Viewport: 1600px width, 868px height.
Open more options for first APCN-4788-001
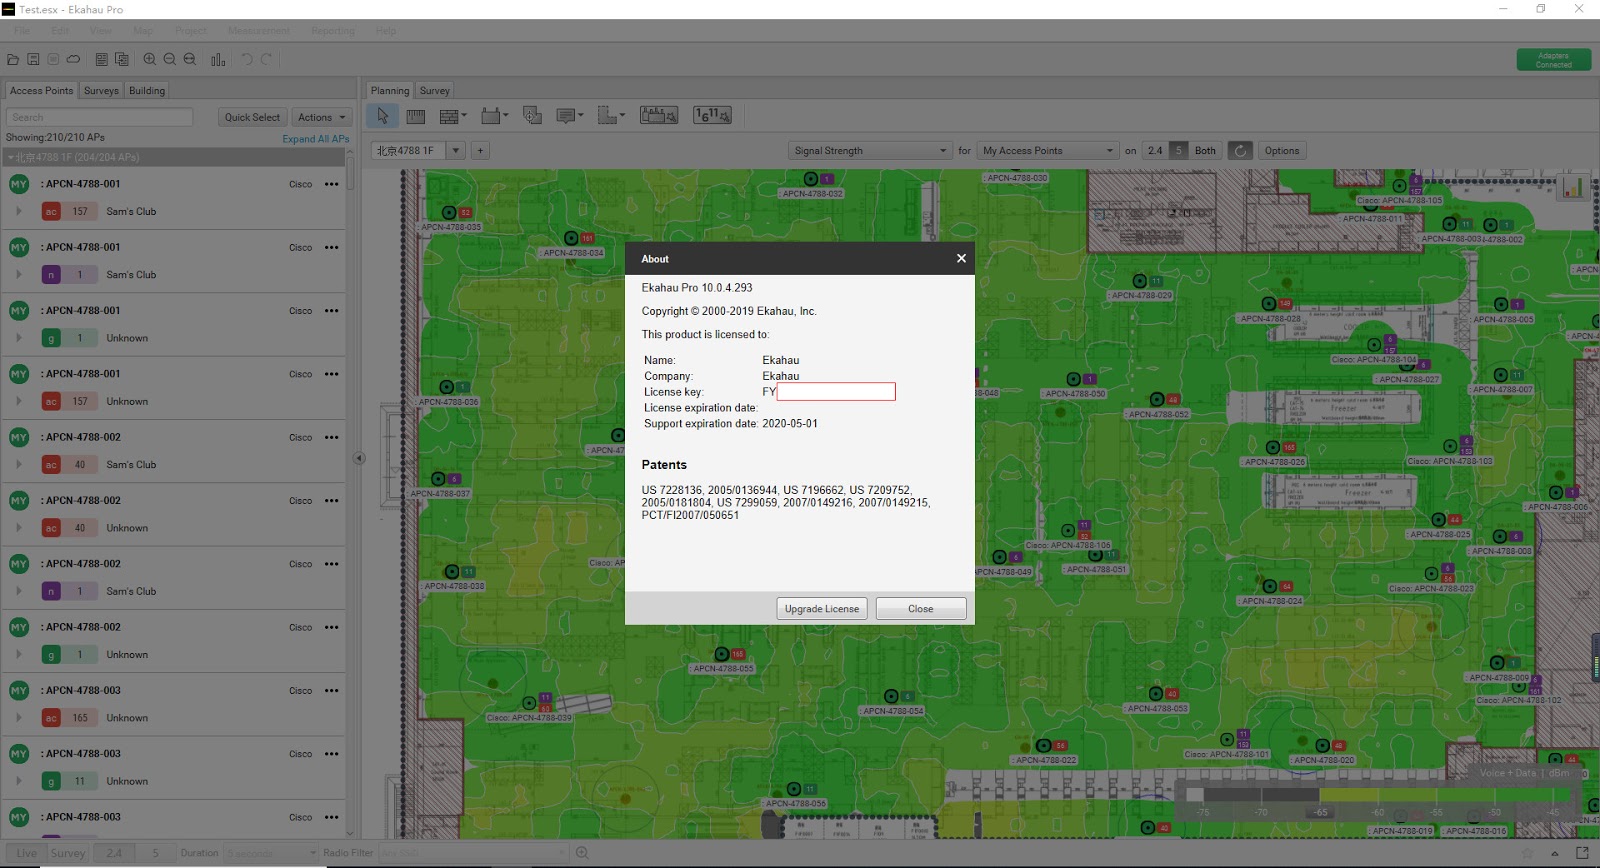332,184
